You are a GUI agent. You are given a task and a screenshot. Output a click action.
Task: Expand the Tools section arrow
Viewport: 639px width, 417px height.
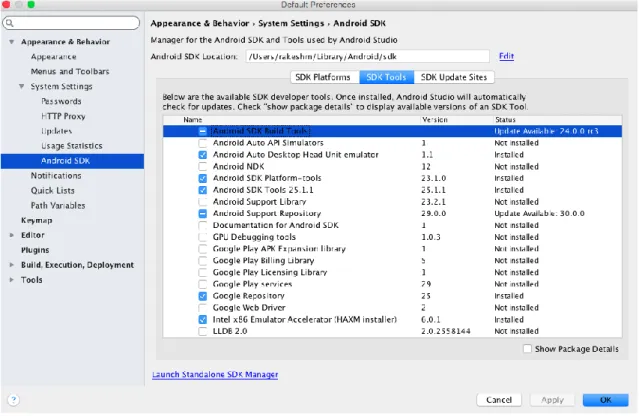point(12,280)
